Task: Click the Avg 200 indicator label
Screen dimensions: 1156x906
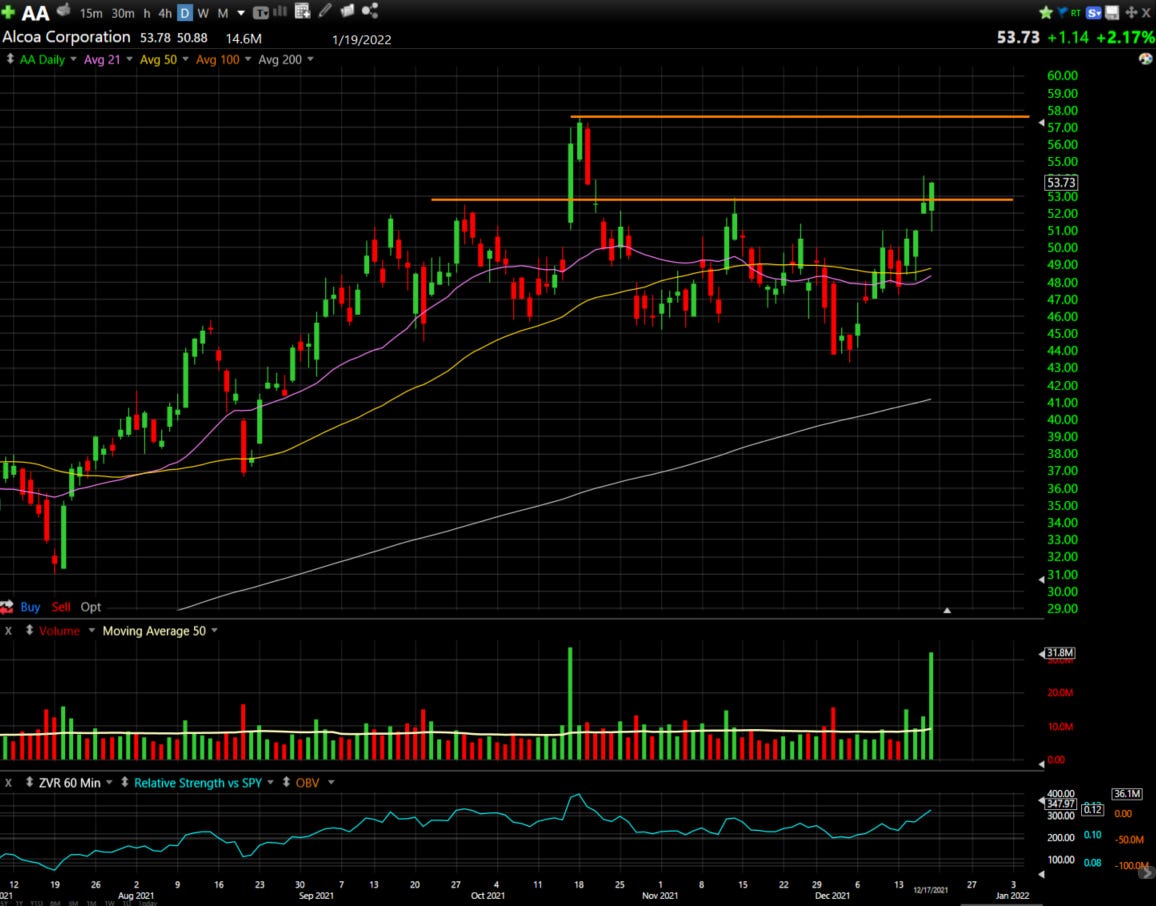Action: click(280, 60)
